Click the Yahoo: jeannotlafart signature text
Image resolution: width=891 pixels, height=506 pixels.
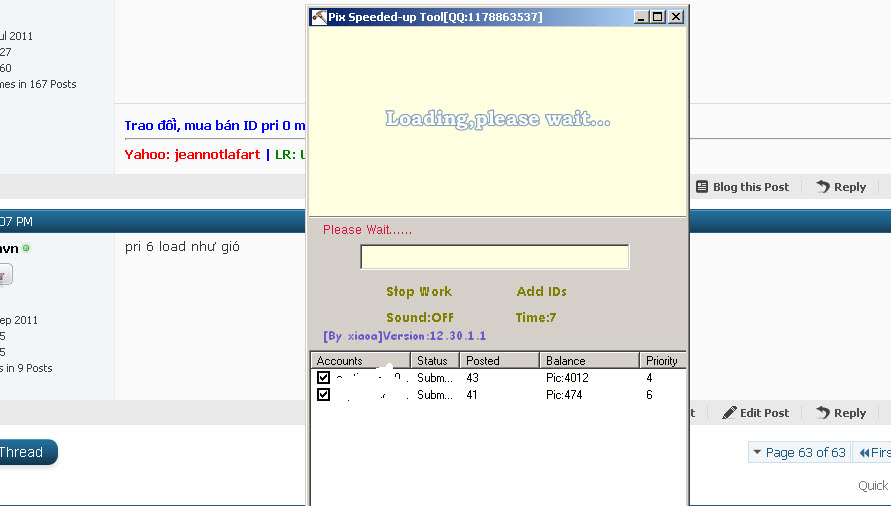tap(192, 155)
